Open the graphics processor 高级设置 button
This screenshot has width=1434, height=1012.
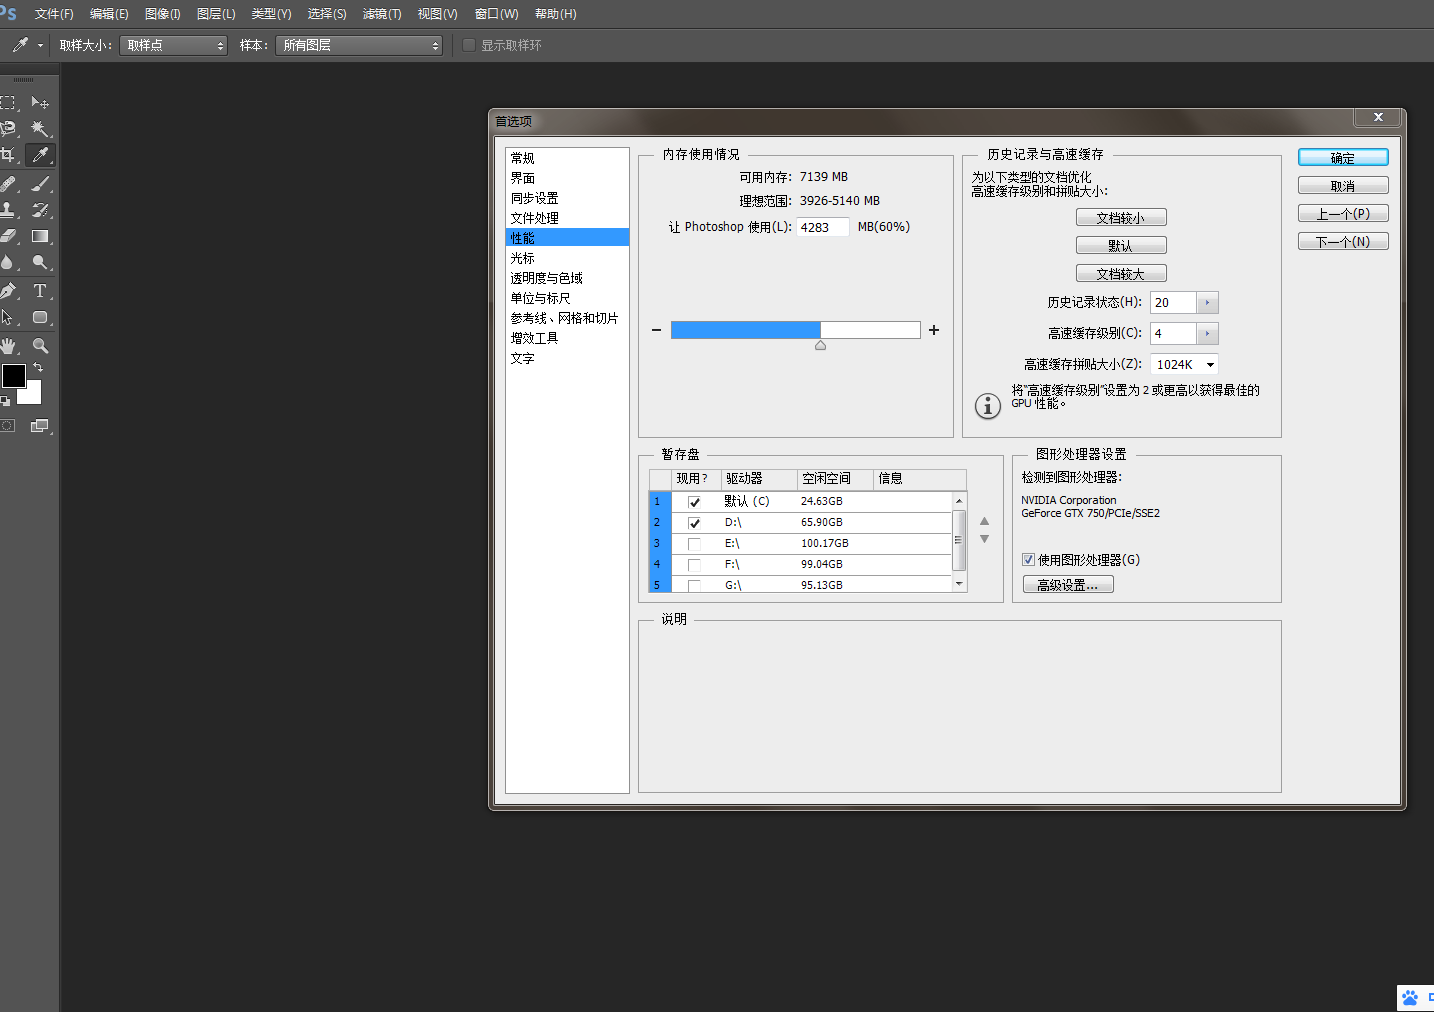click(1067, 585)
